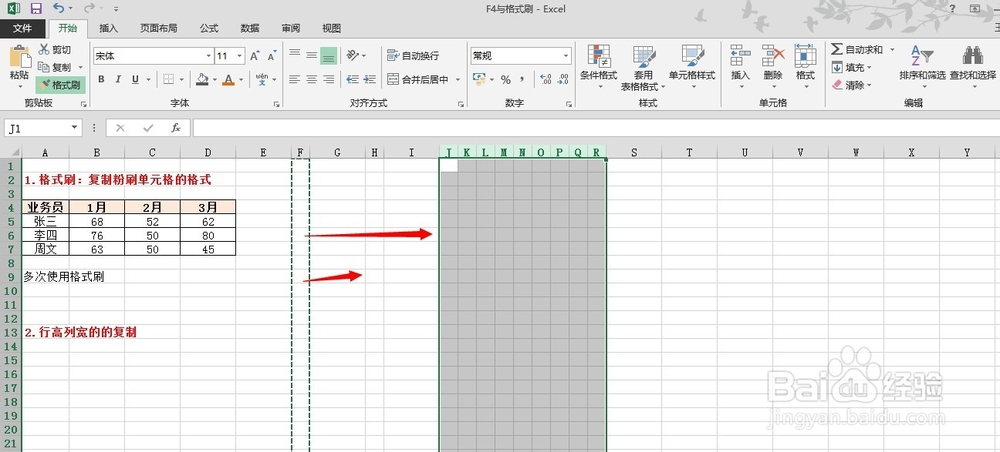1000x452 pixels.
Task: Open the number format (常规) dropdown
Action: click(566, 56)
